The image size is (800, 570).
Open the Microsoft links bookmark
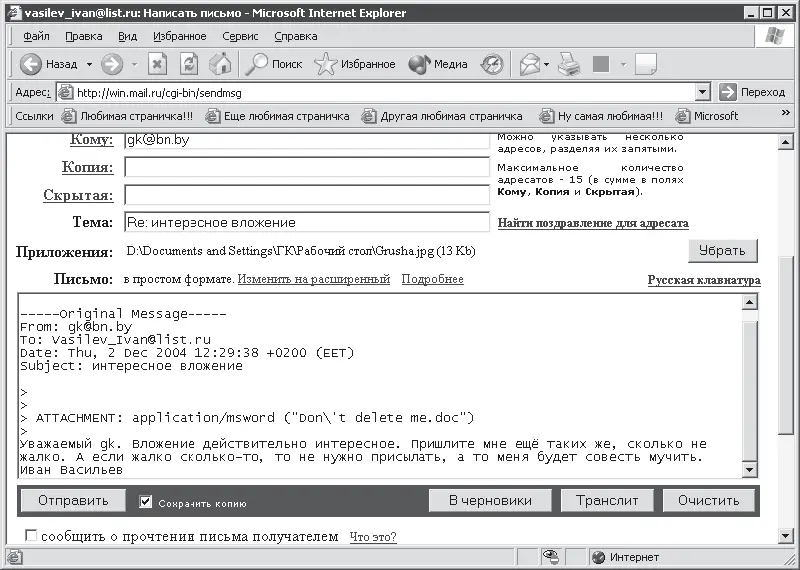[707, 116]
